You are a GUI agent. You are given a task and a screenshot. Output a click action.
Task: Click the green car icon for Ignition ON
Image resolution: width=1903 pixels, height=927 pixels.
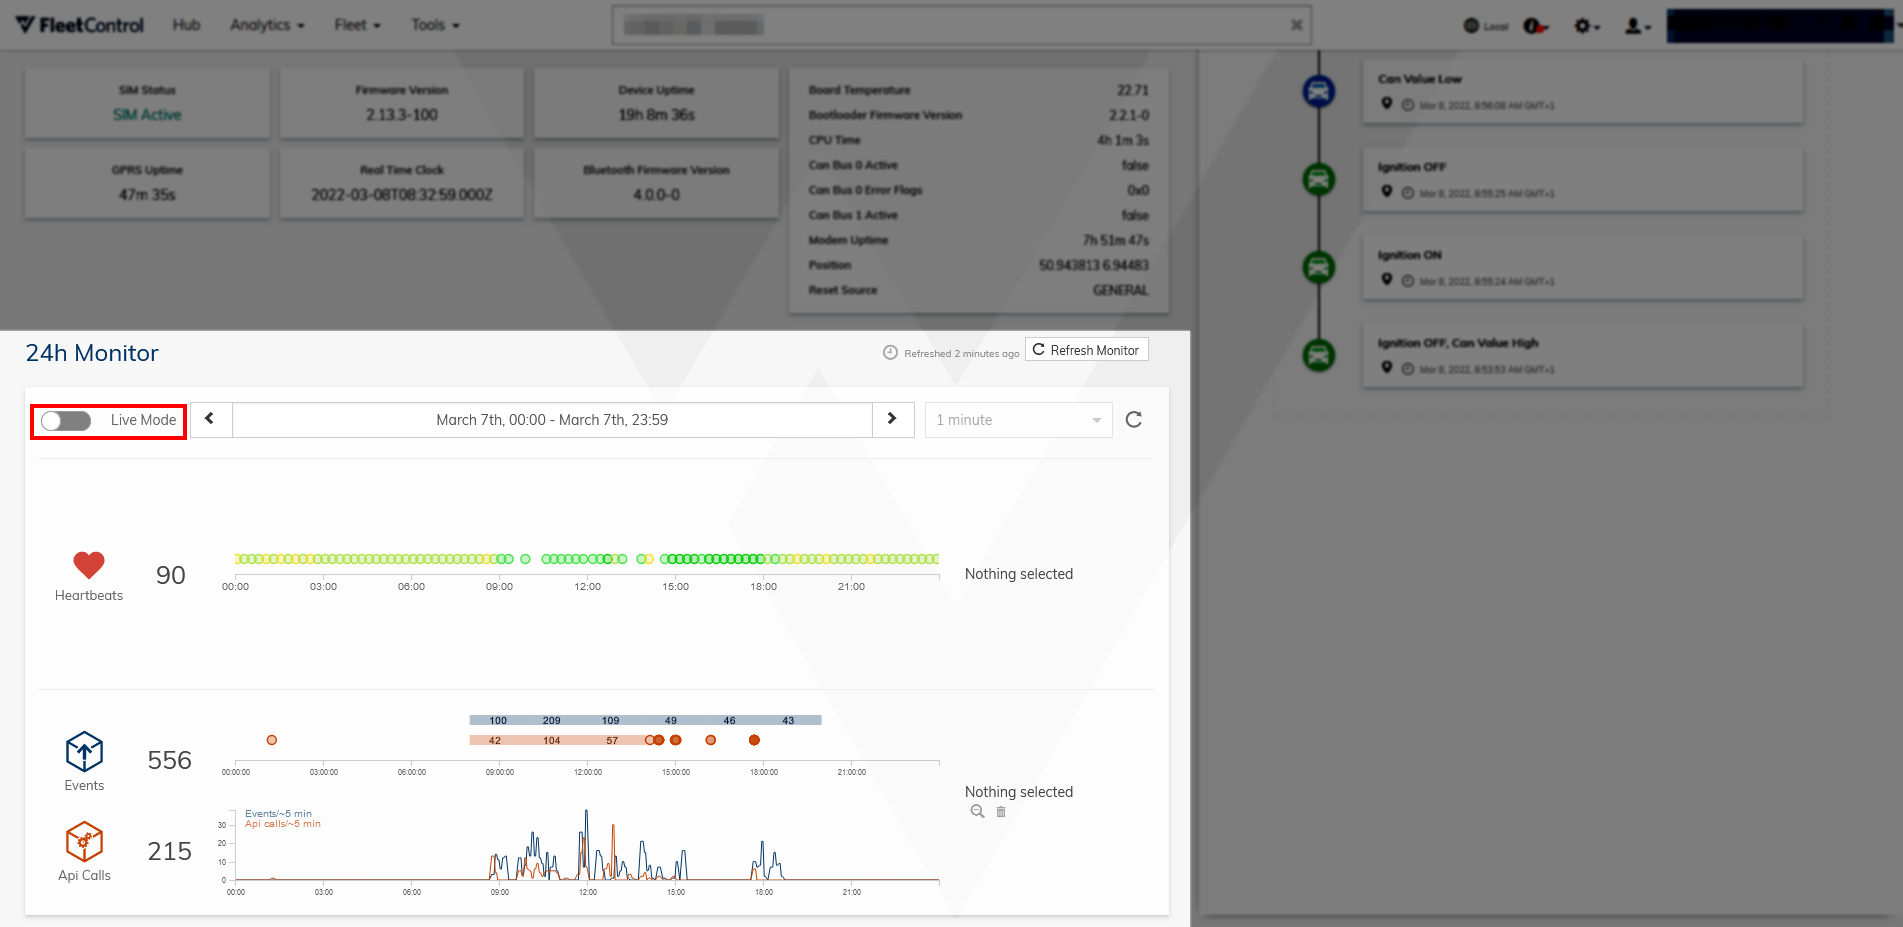1319,267
